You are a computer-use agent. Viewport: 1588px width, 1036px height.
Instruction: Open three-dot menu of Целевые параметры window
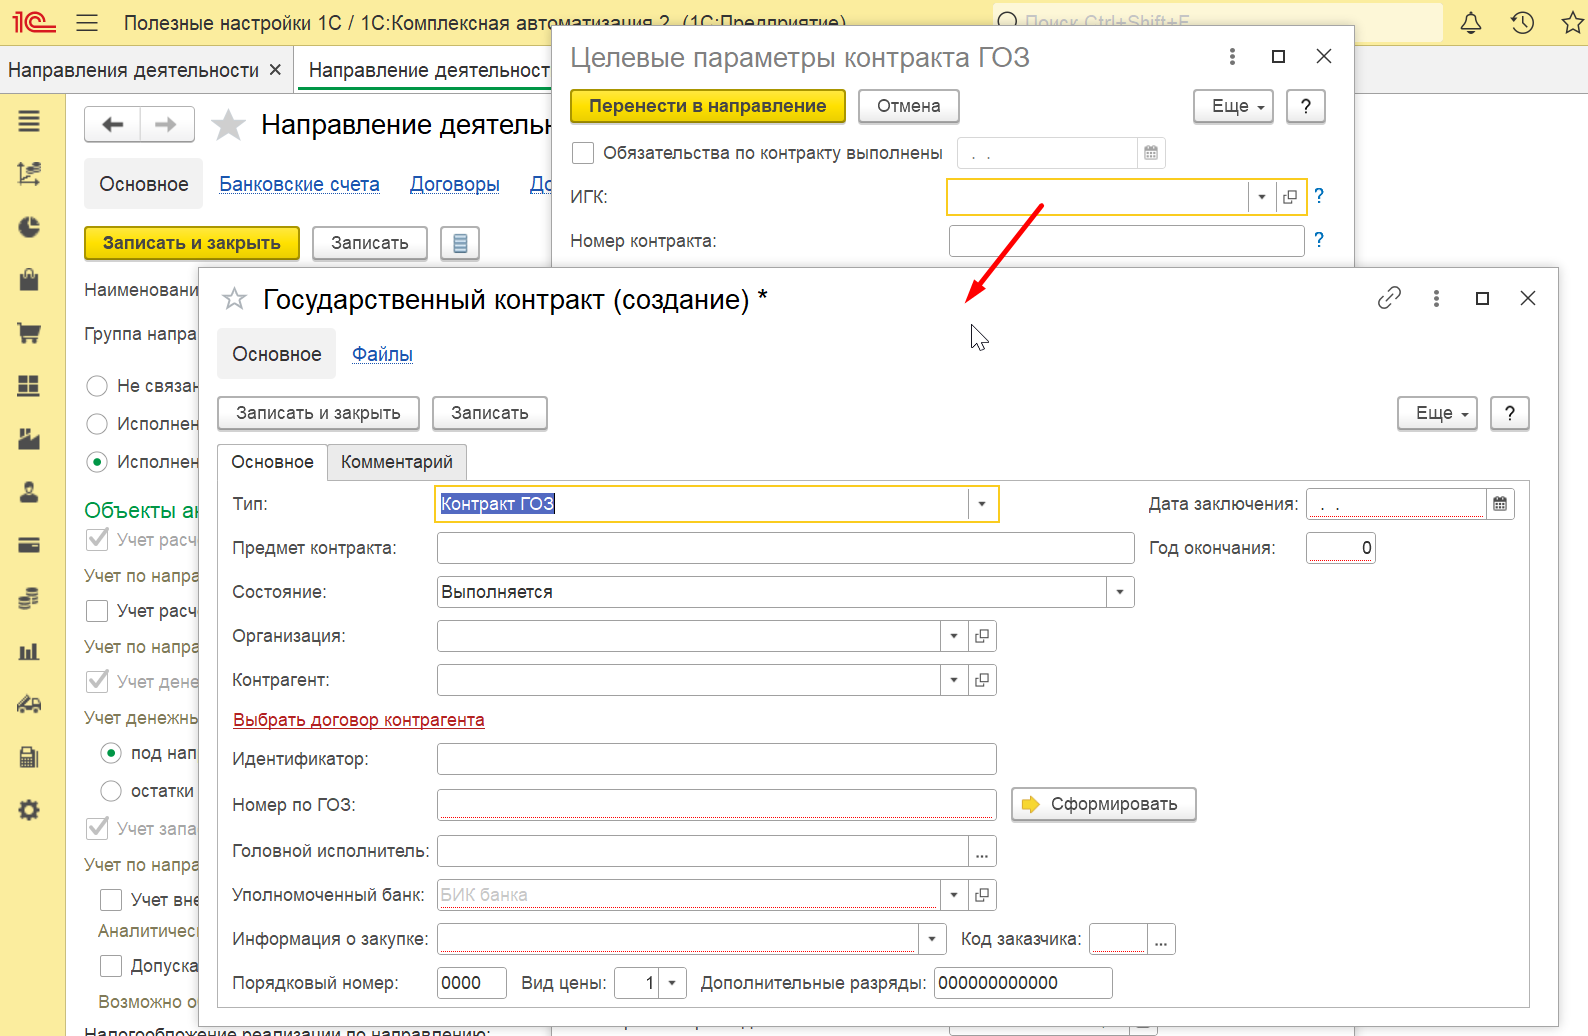[1232, 57]
